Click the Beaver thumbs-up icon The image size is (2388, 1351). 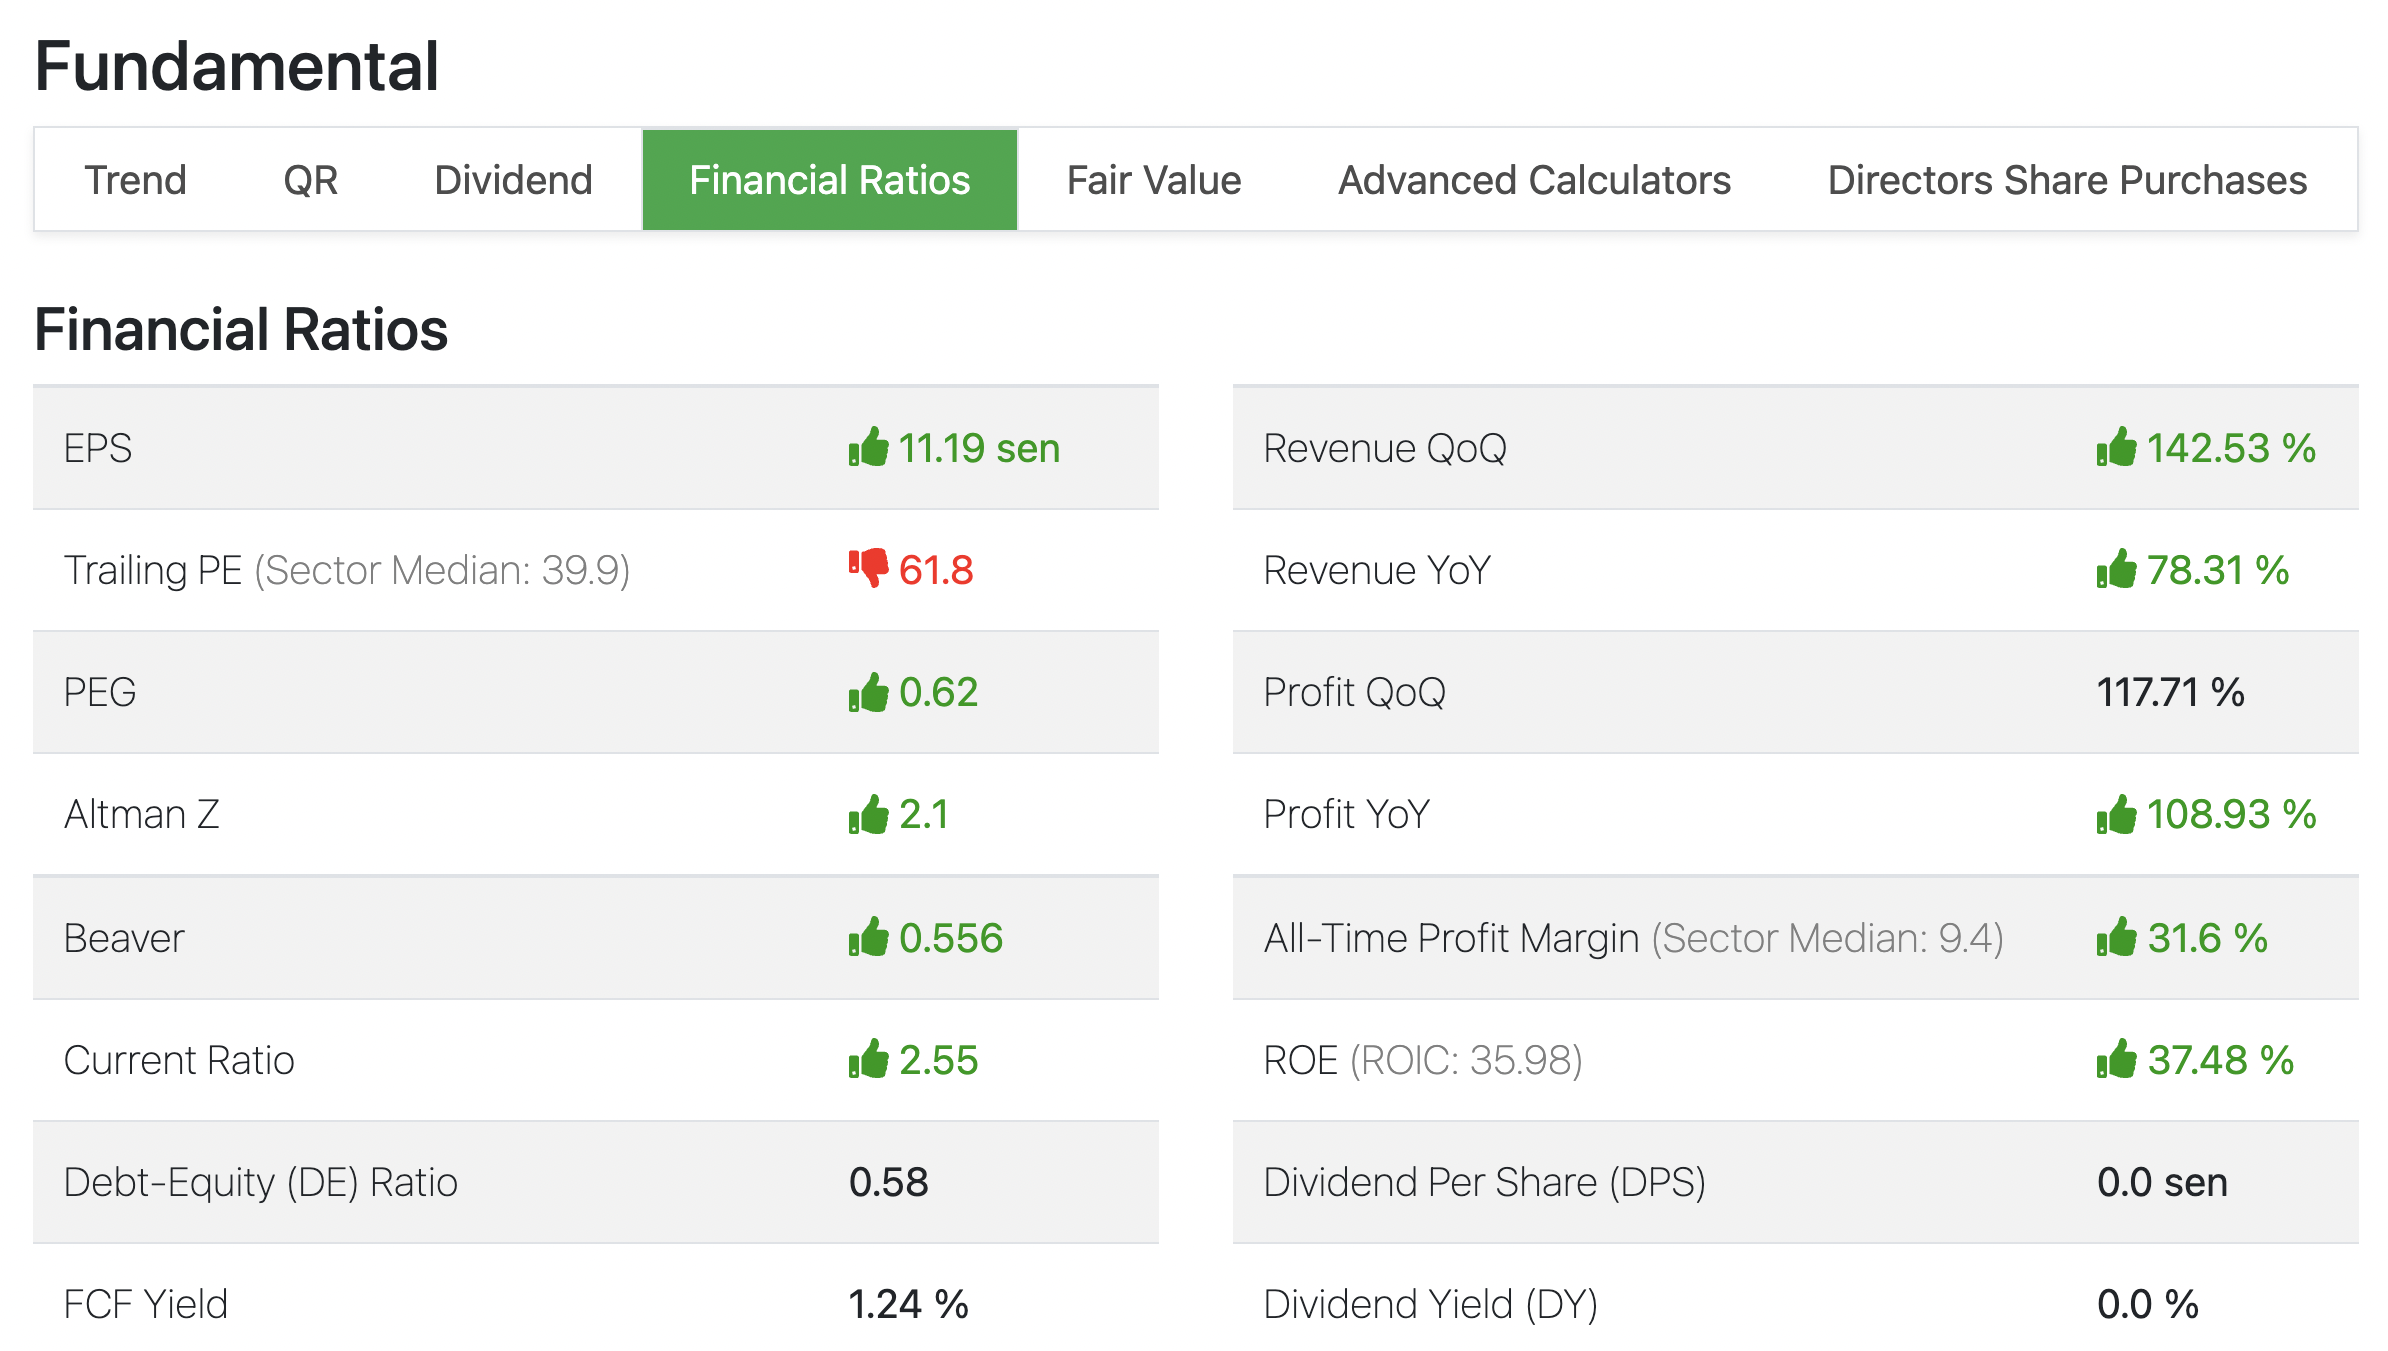tap(868, 937)
